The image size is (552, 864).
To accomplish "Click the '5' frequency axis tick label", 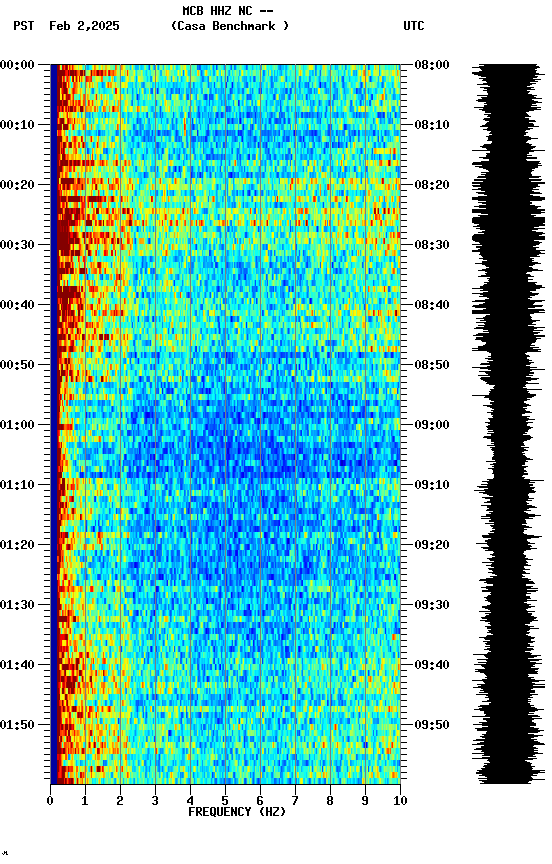I will 225,802.
